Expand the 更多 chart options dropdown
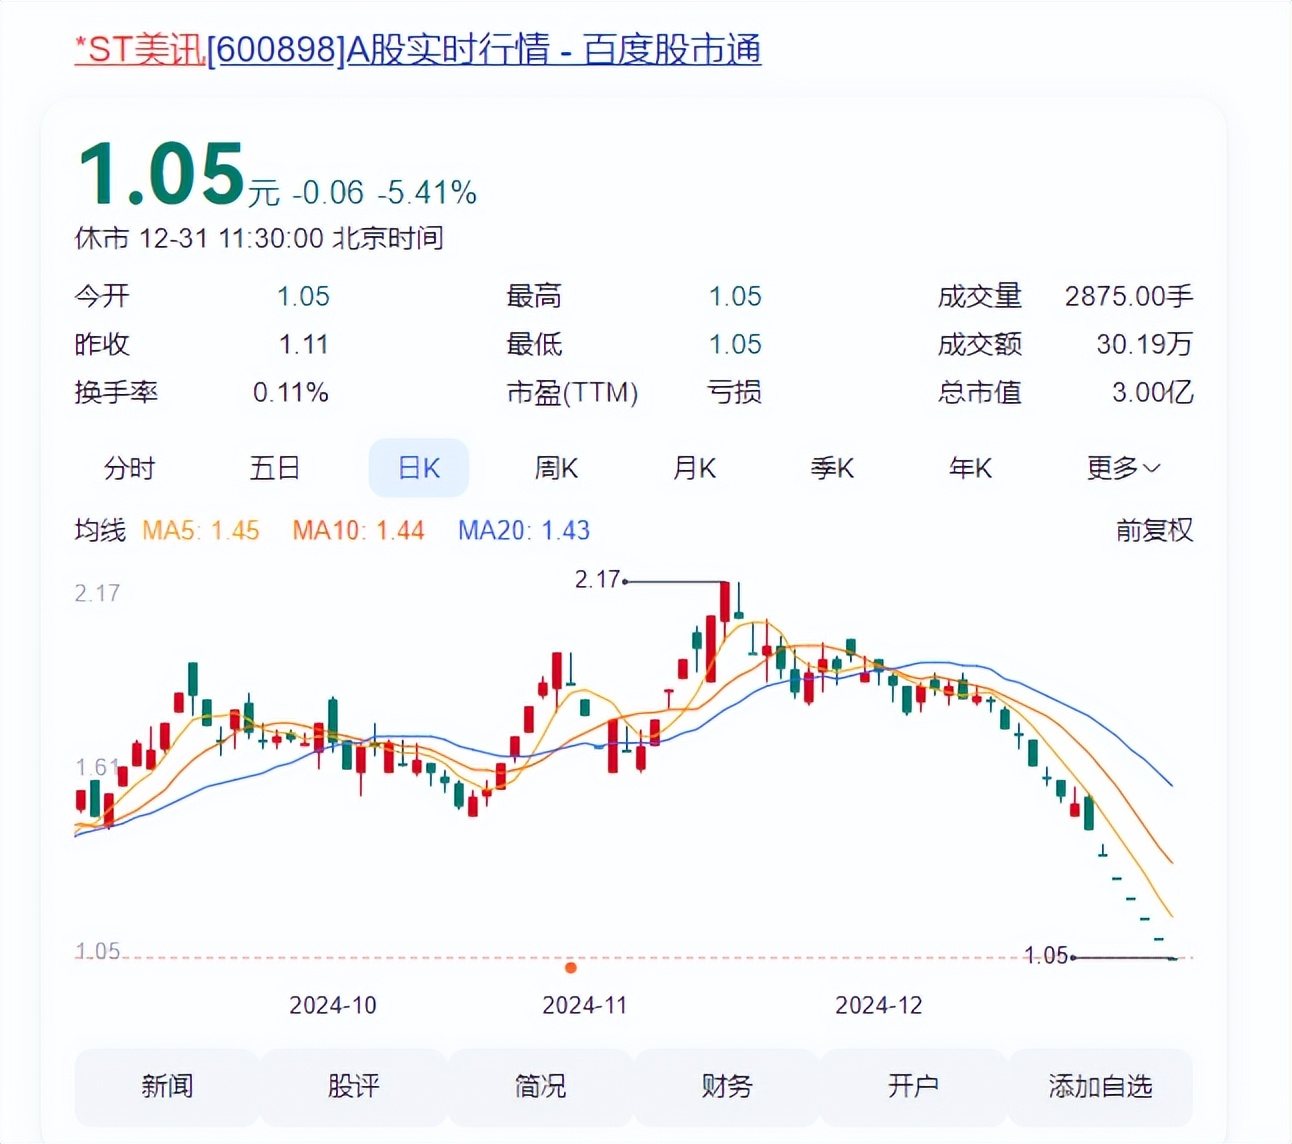The height and width of the screenshot is (1144, 1292). tap(1124, 468)
